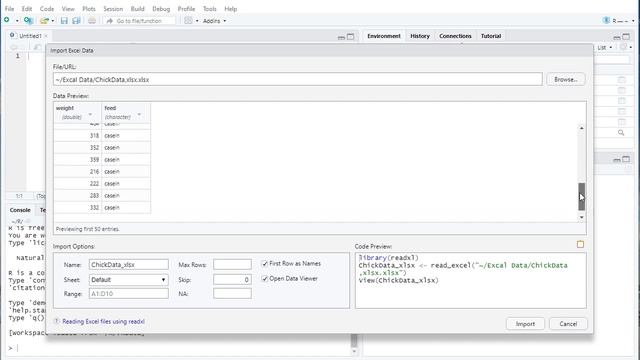Open the Addins dropdown
Image resolution: width=640 pixels, height=360 pixels.
[x=214, y=21]
